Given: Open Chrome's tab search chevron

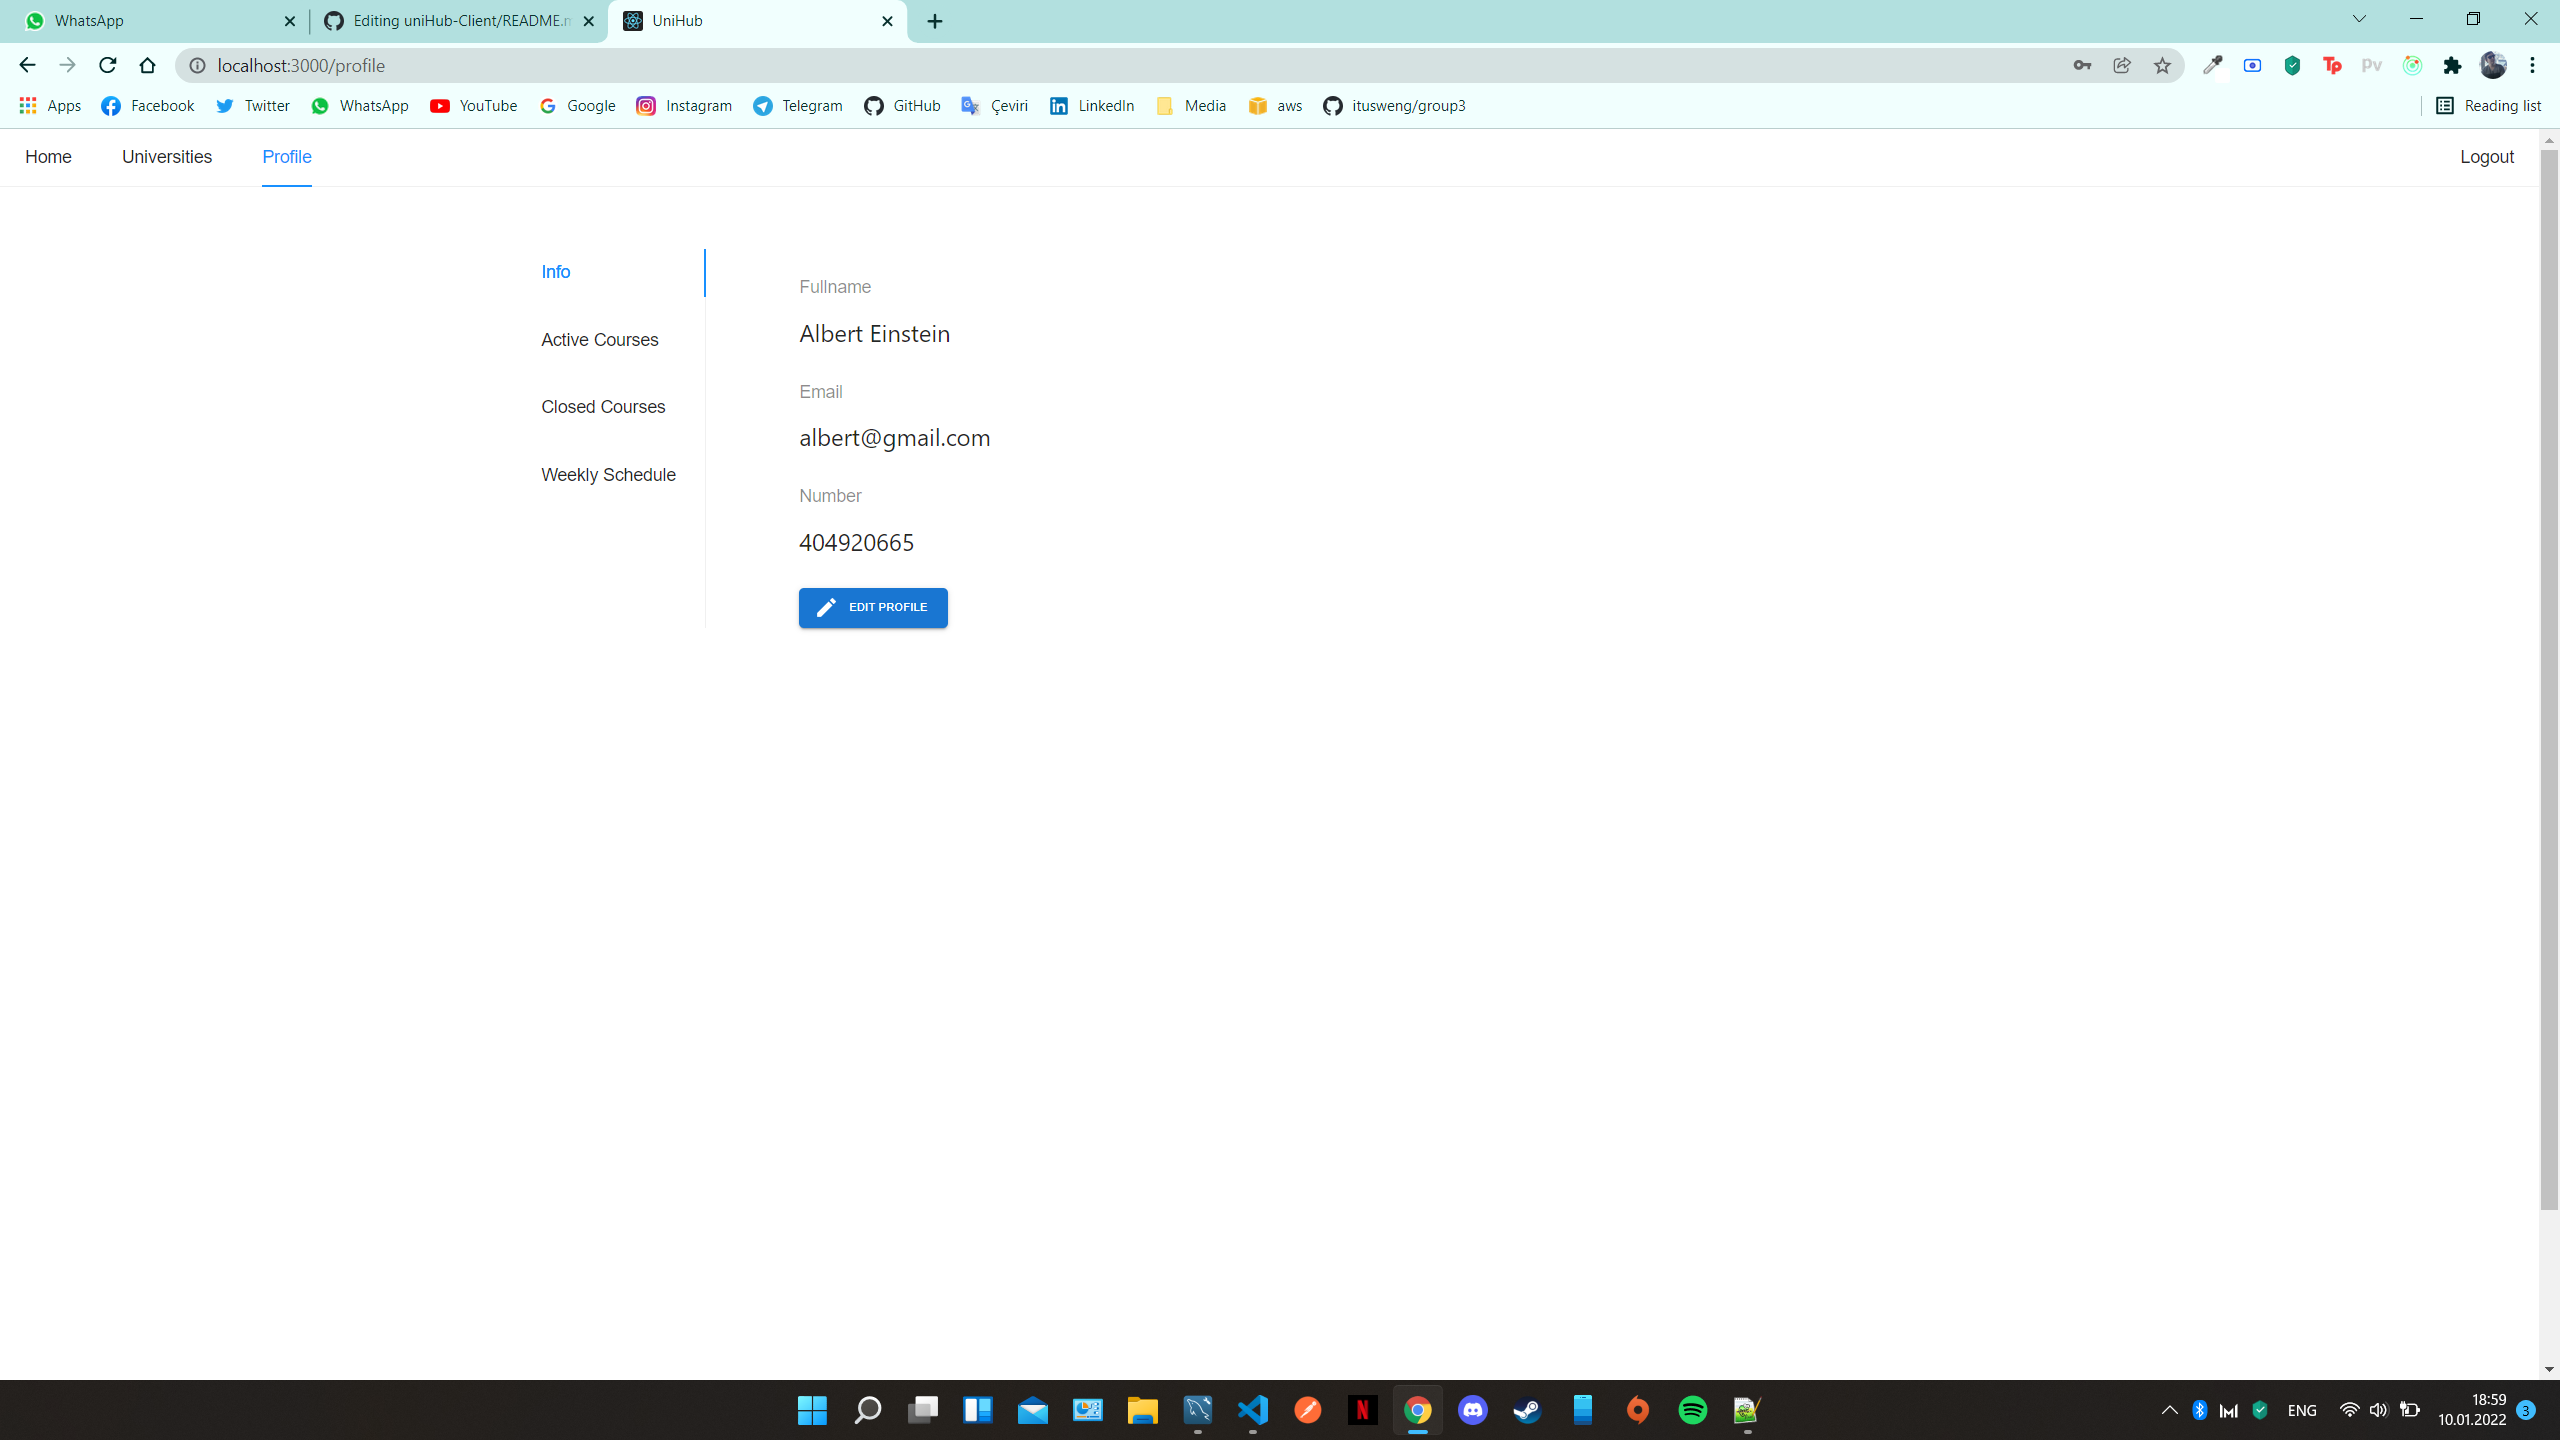Looking at the screenshot, I should tap(2358, 20).
